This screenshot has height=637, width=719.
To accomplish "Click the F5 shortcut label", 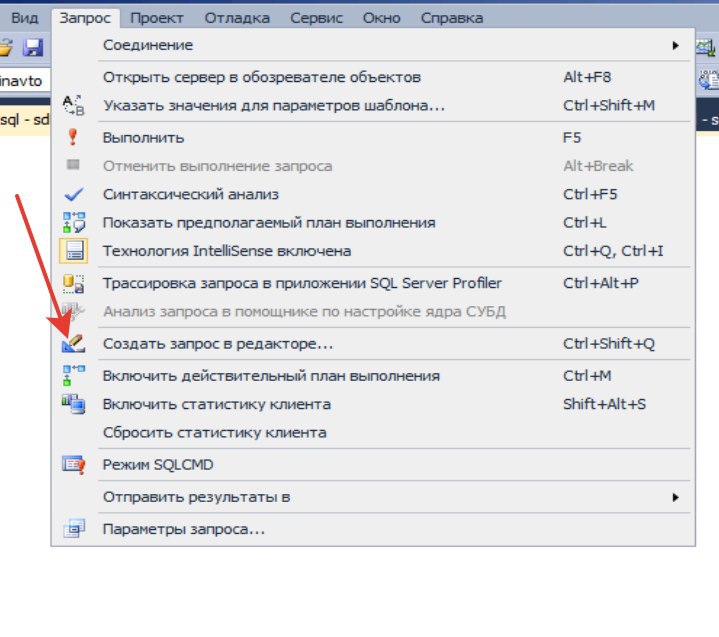I will pyautogui.click(x=572, y=138).
